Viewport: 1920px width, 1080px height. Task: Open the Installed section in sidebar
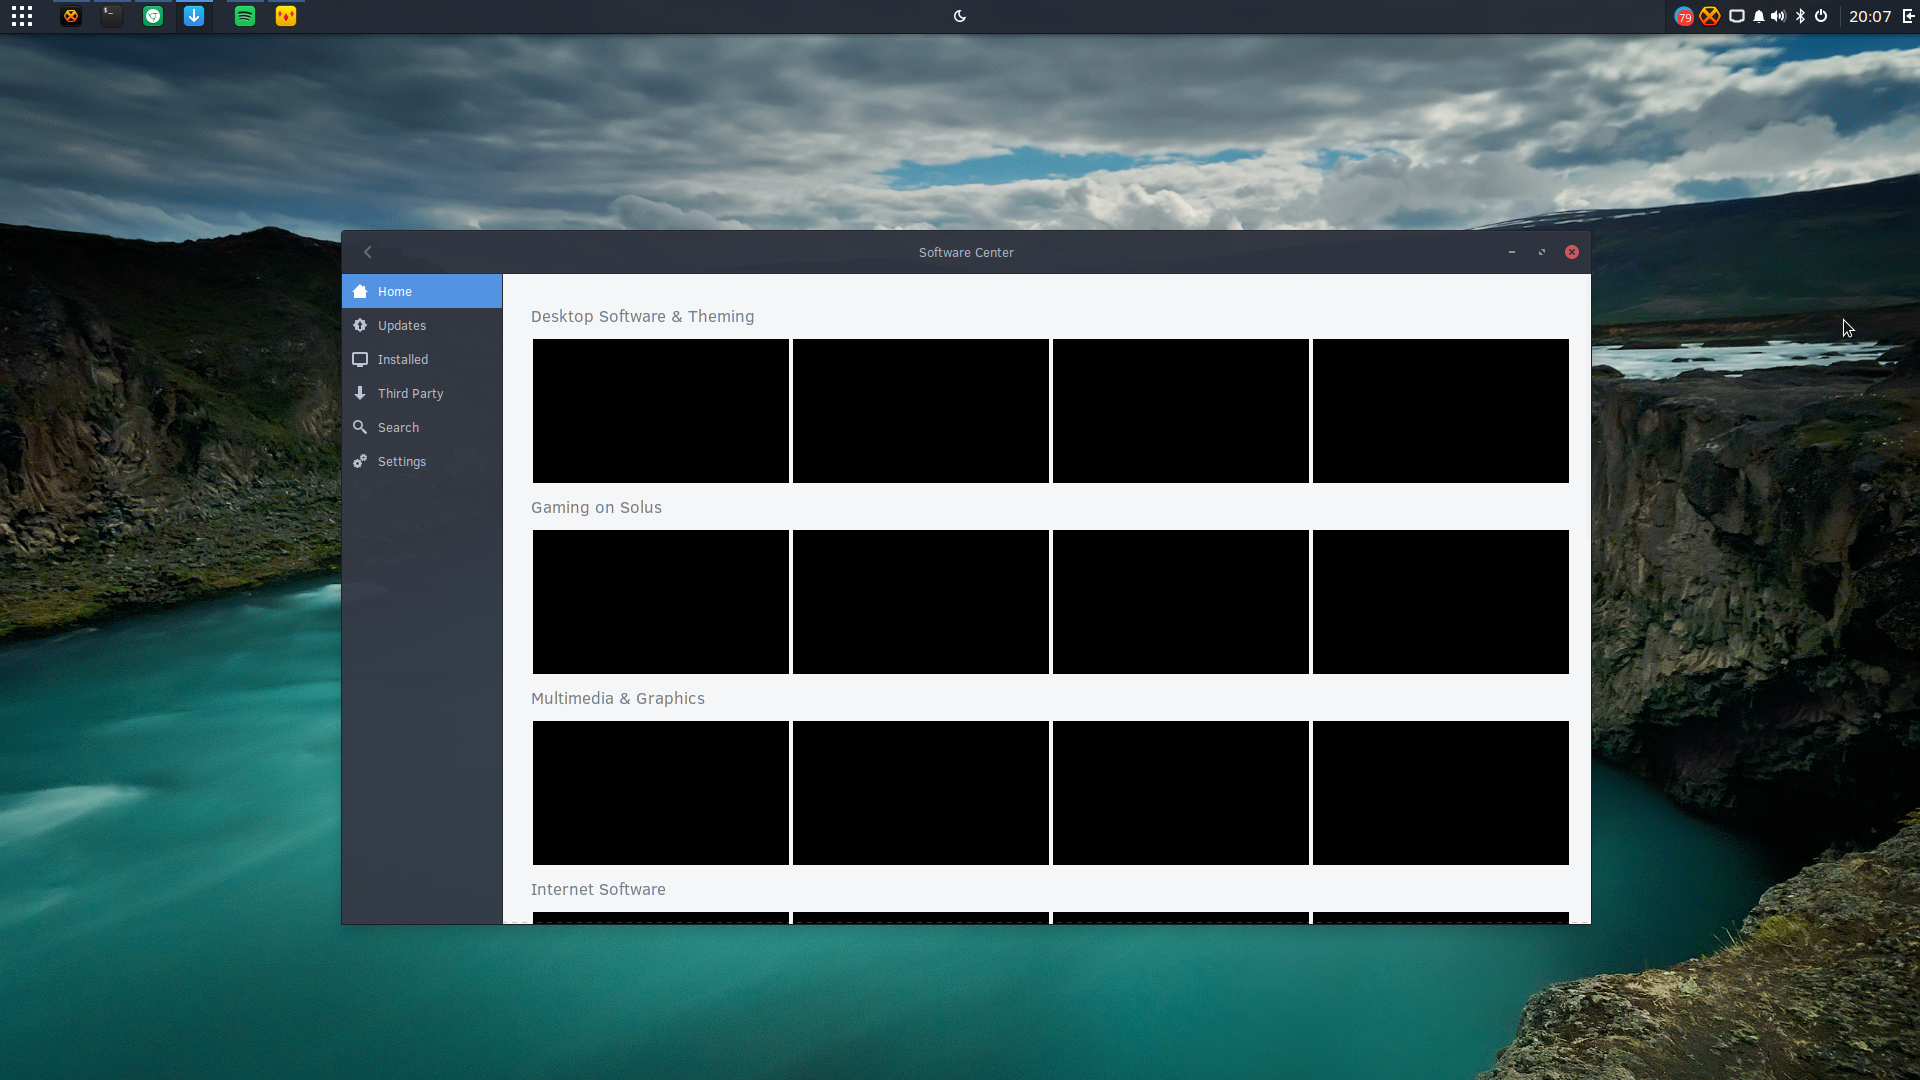click(422, 359)
